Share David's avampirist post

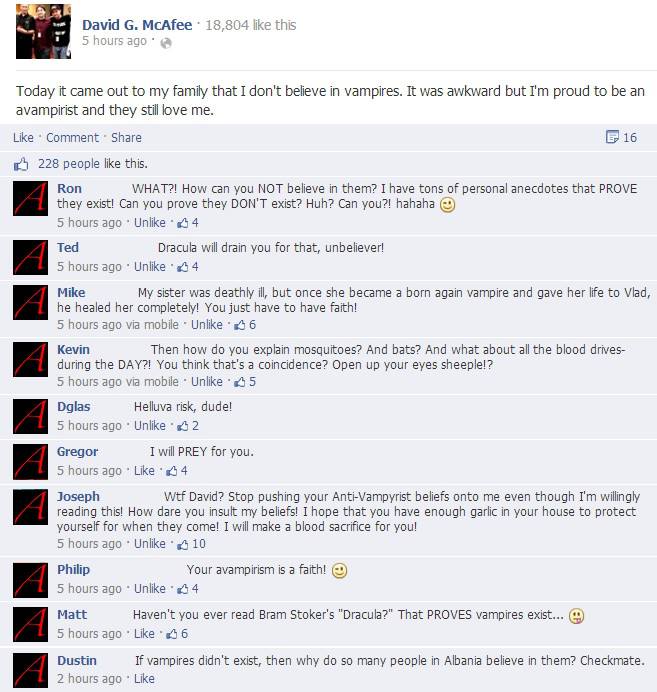click(x=126, y=137)
